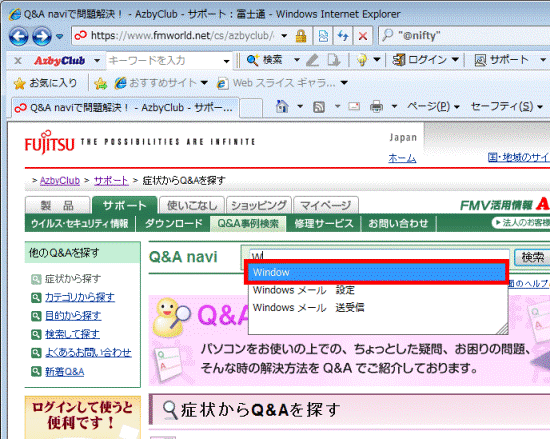The width and height of the screenshot is (550, 439).
Task: Open the ログイン toolbar menu
Action: 425,60
